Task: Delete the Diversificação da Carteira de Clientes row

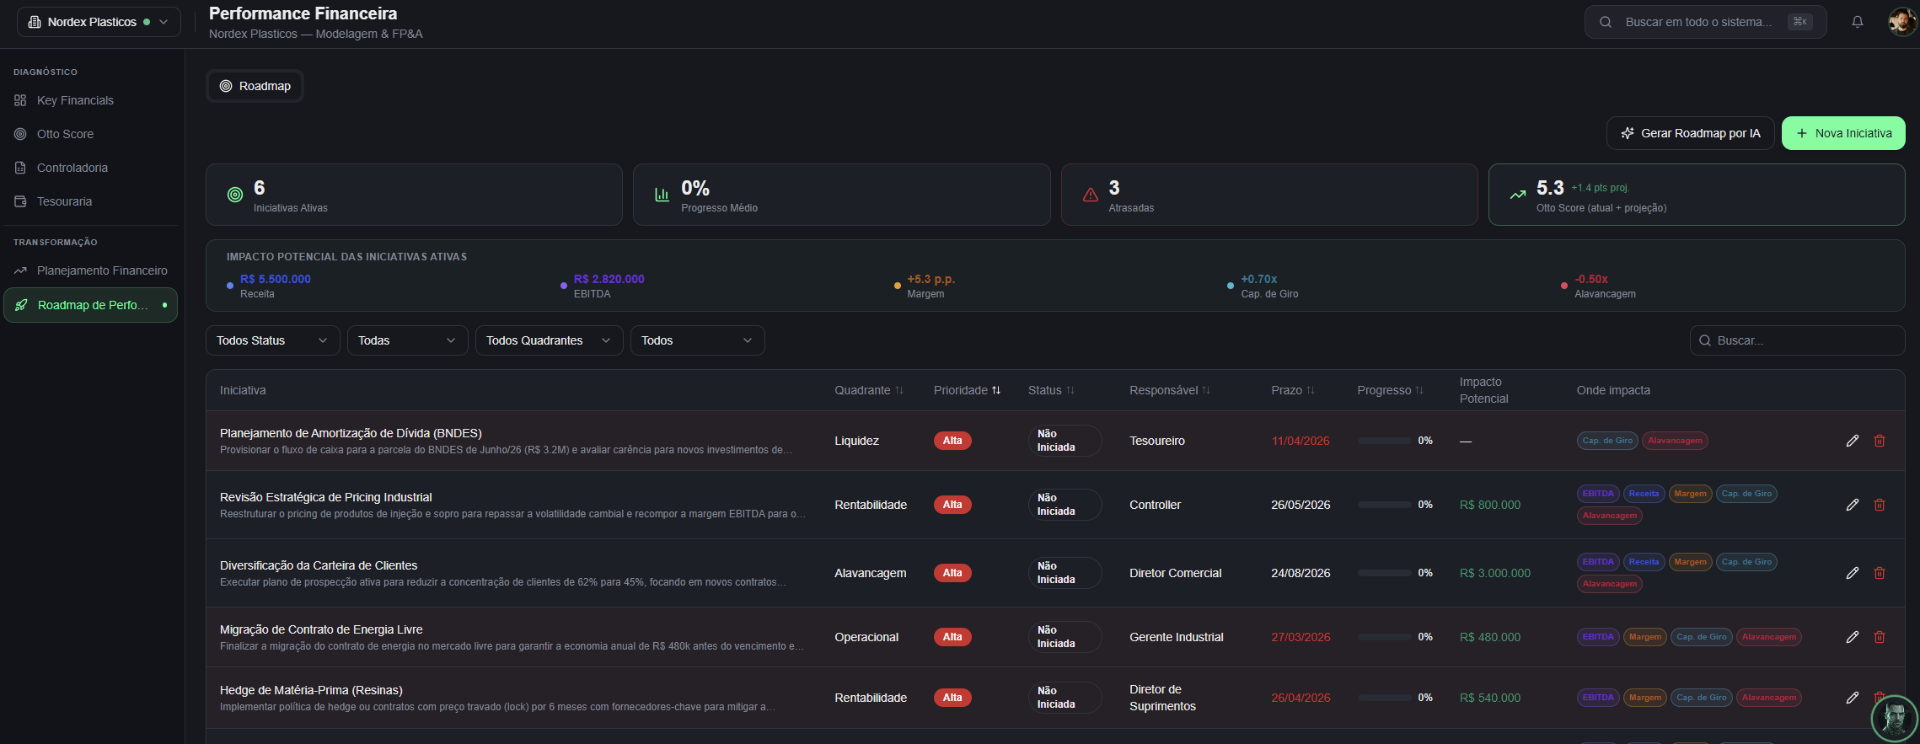Action: coord(1879,573)
